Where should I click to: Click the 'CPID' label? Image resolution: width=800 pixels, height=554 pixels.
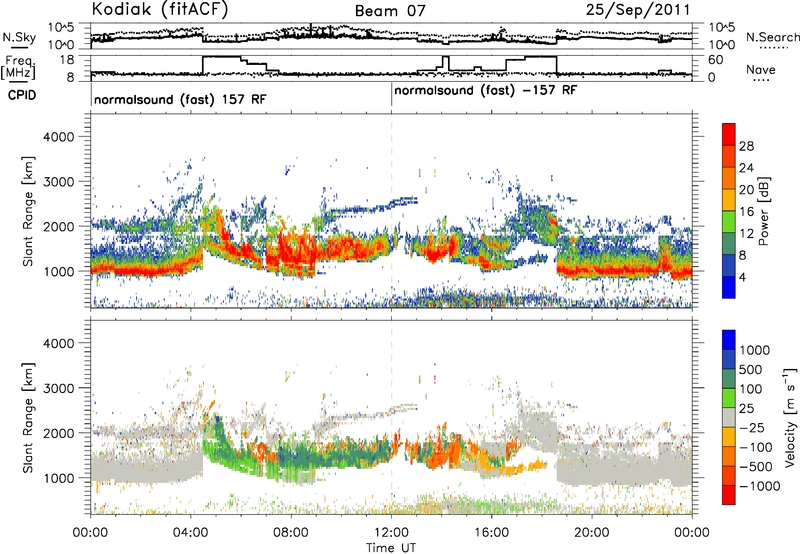point(22,95)
